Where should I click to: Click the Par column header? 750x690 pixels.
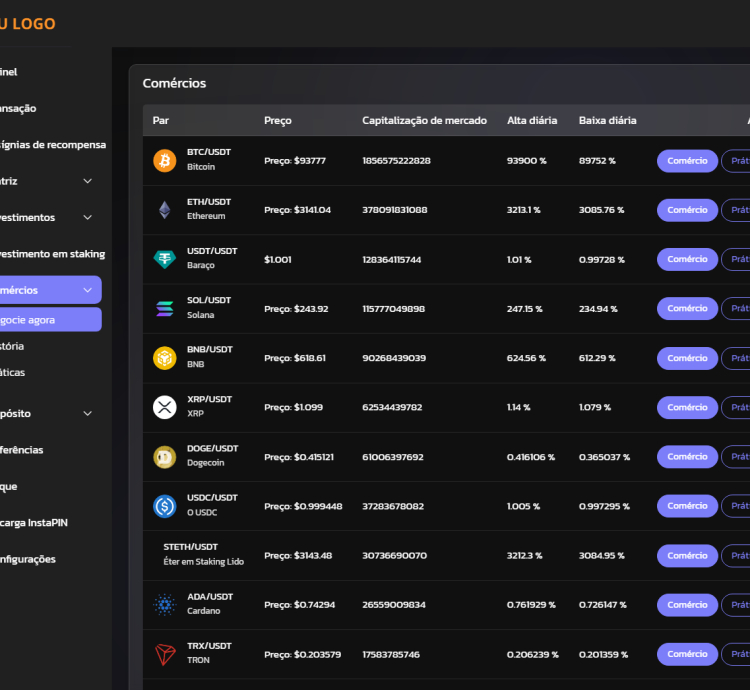tap(161, 120)
